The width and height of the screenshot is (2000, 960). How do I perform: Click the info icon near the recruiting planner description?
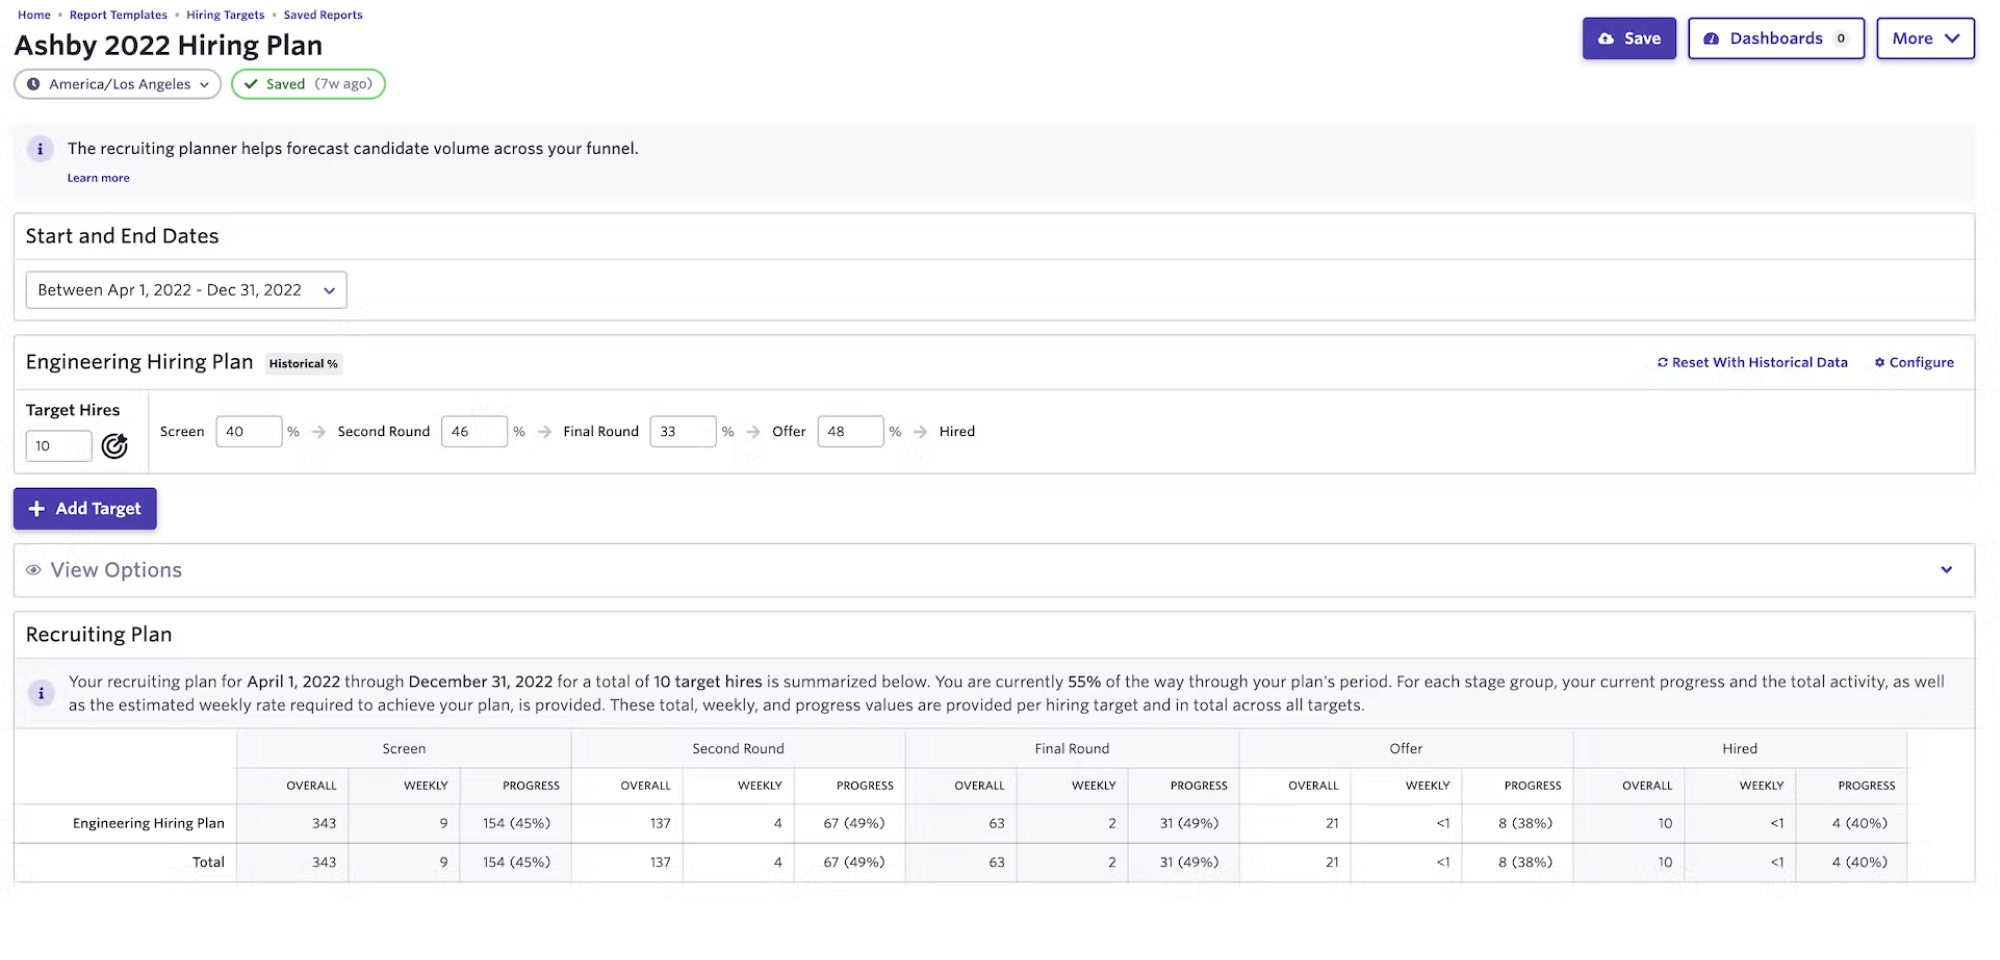[x=40, y=148]
